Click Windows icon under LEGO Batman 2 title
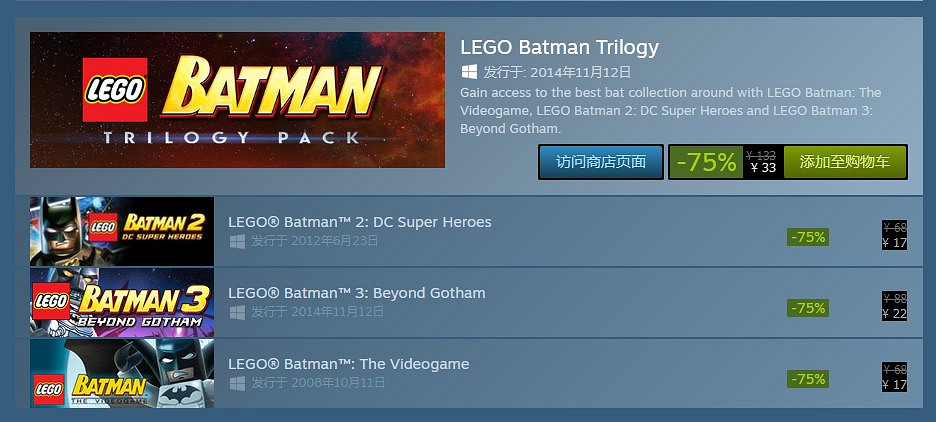 coord(237,241)
